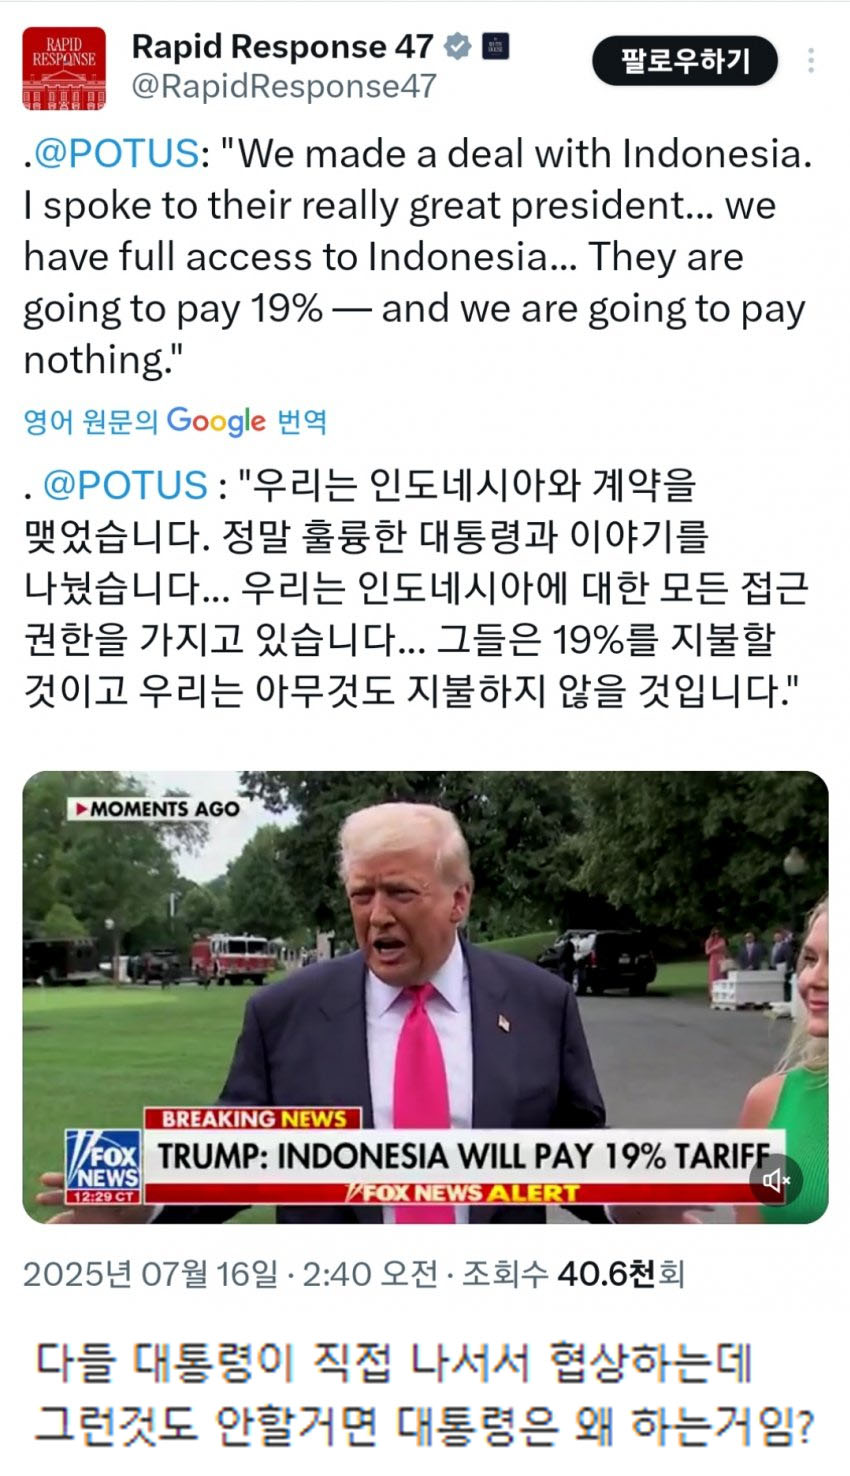The width and height of the screenshot is (850, 1476).
Task: Play the Trump Fox News video thumbnail
Action: coord(425,997)
